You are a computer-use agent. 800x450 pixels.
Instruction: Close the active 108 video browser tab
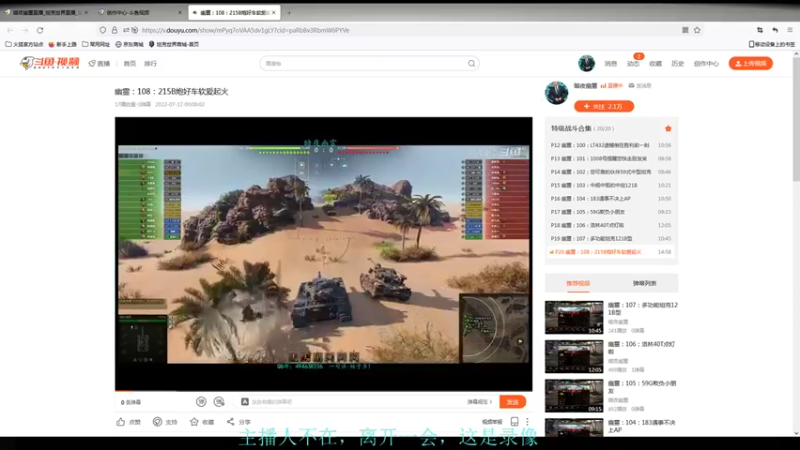[x=274, y=12]
